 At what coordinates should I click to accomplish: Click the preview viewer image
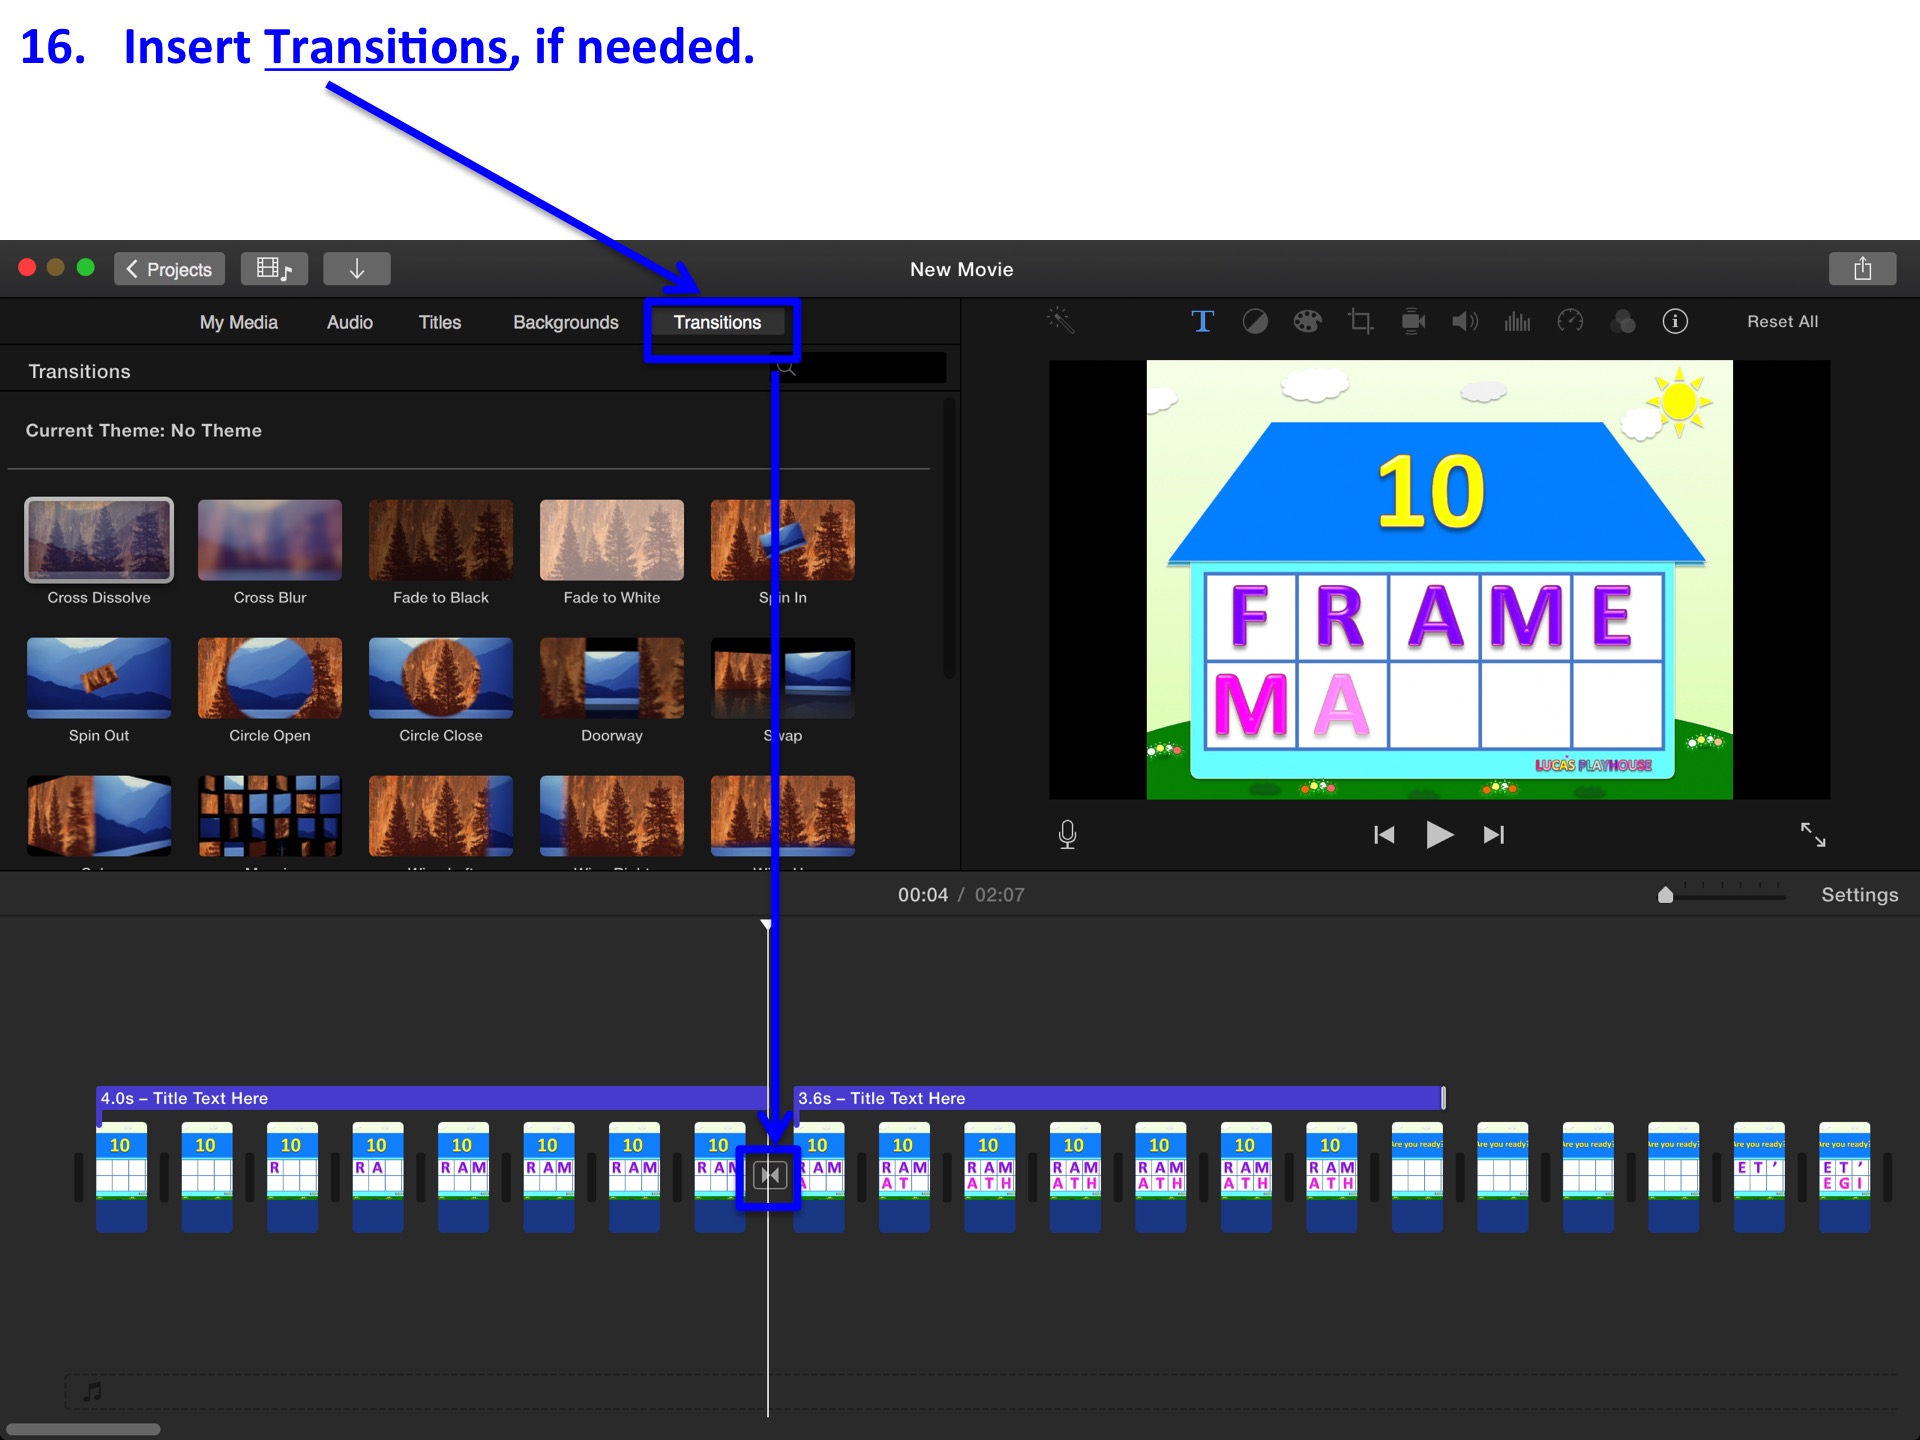coord(1439,579)
